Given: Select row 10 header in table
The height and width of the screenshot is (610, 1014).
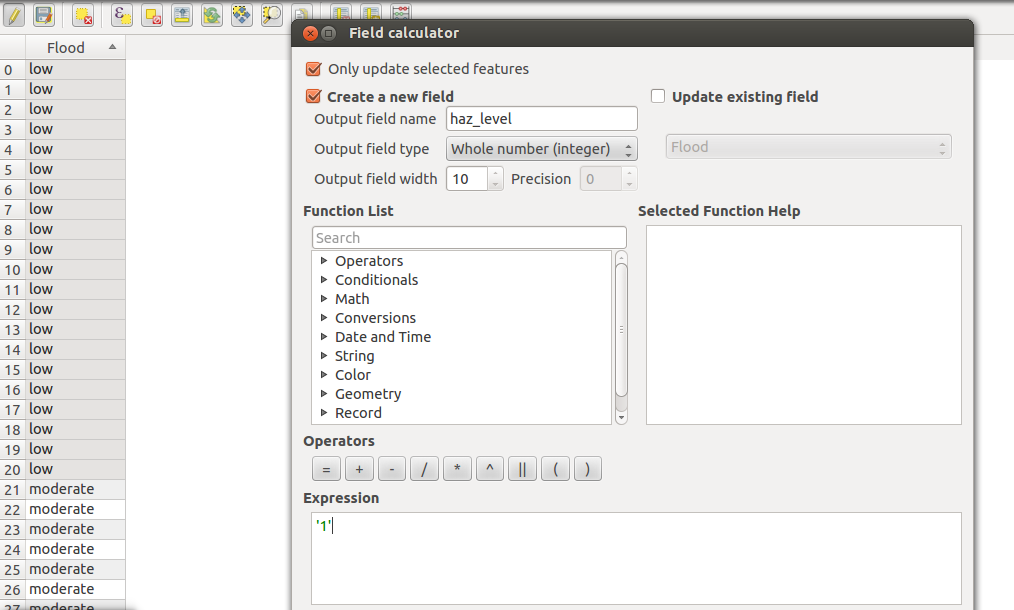Looking at the screenshot, I should click(x=13, y=269).
